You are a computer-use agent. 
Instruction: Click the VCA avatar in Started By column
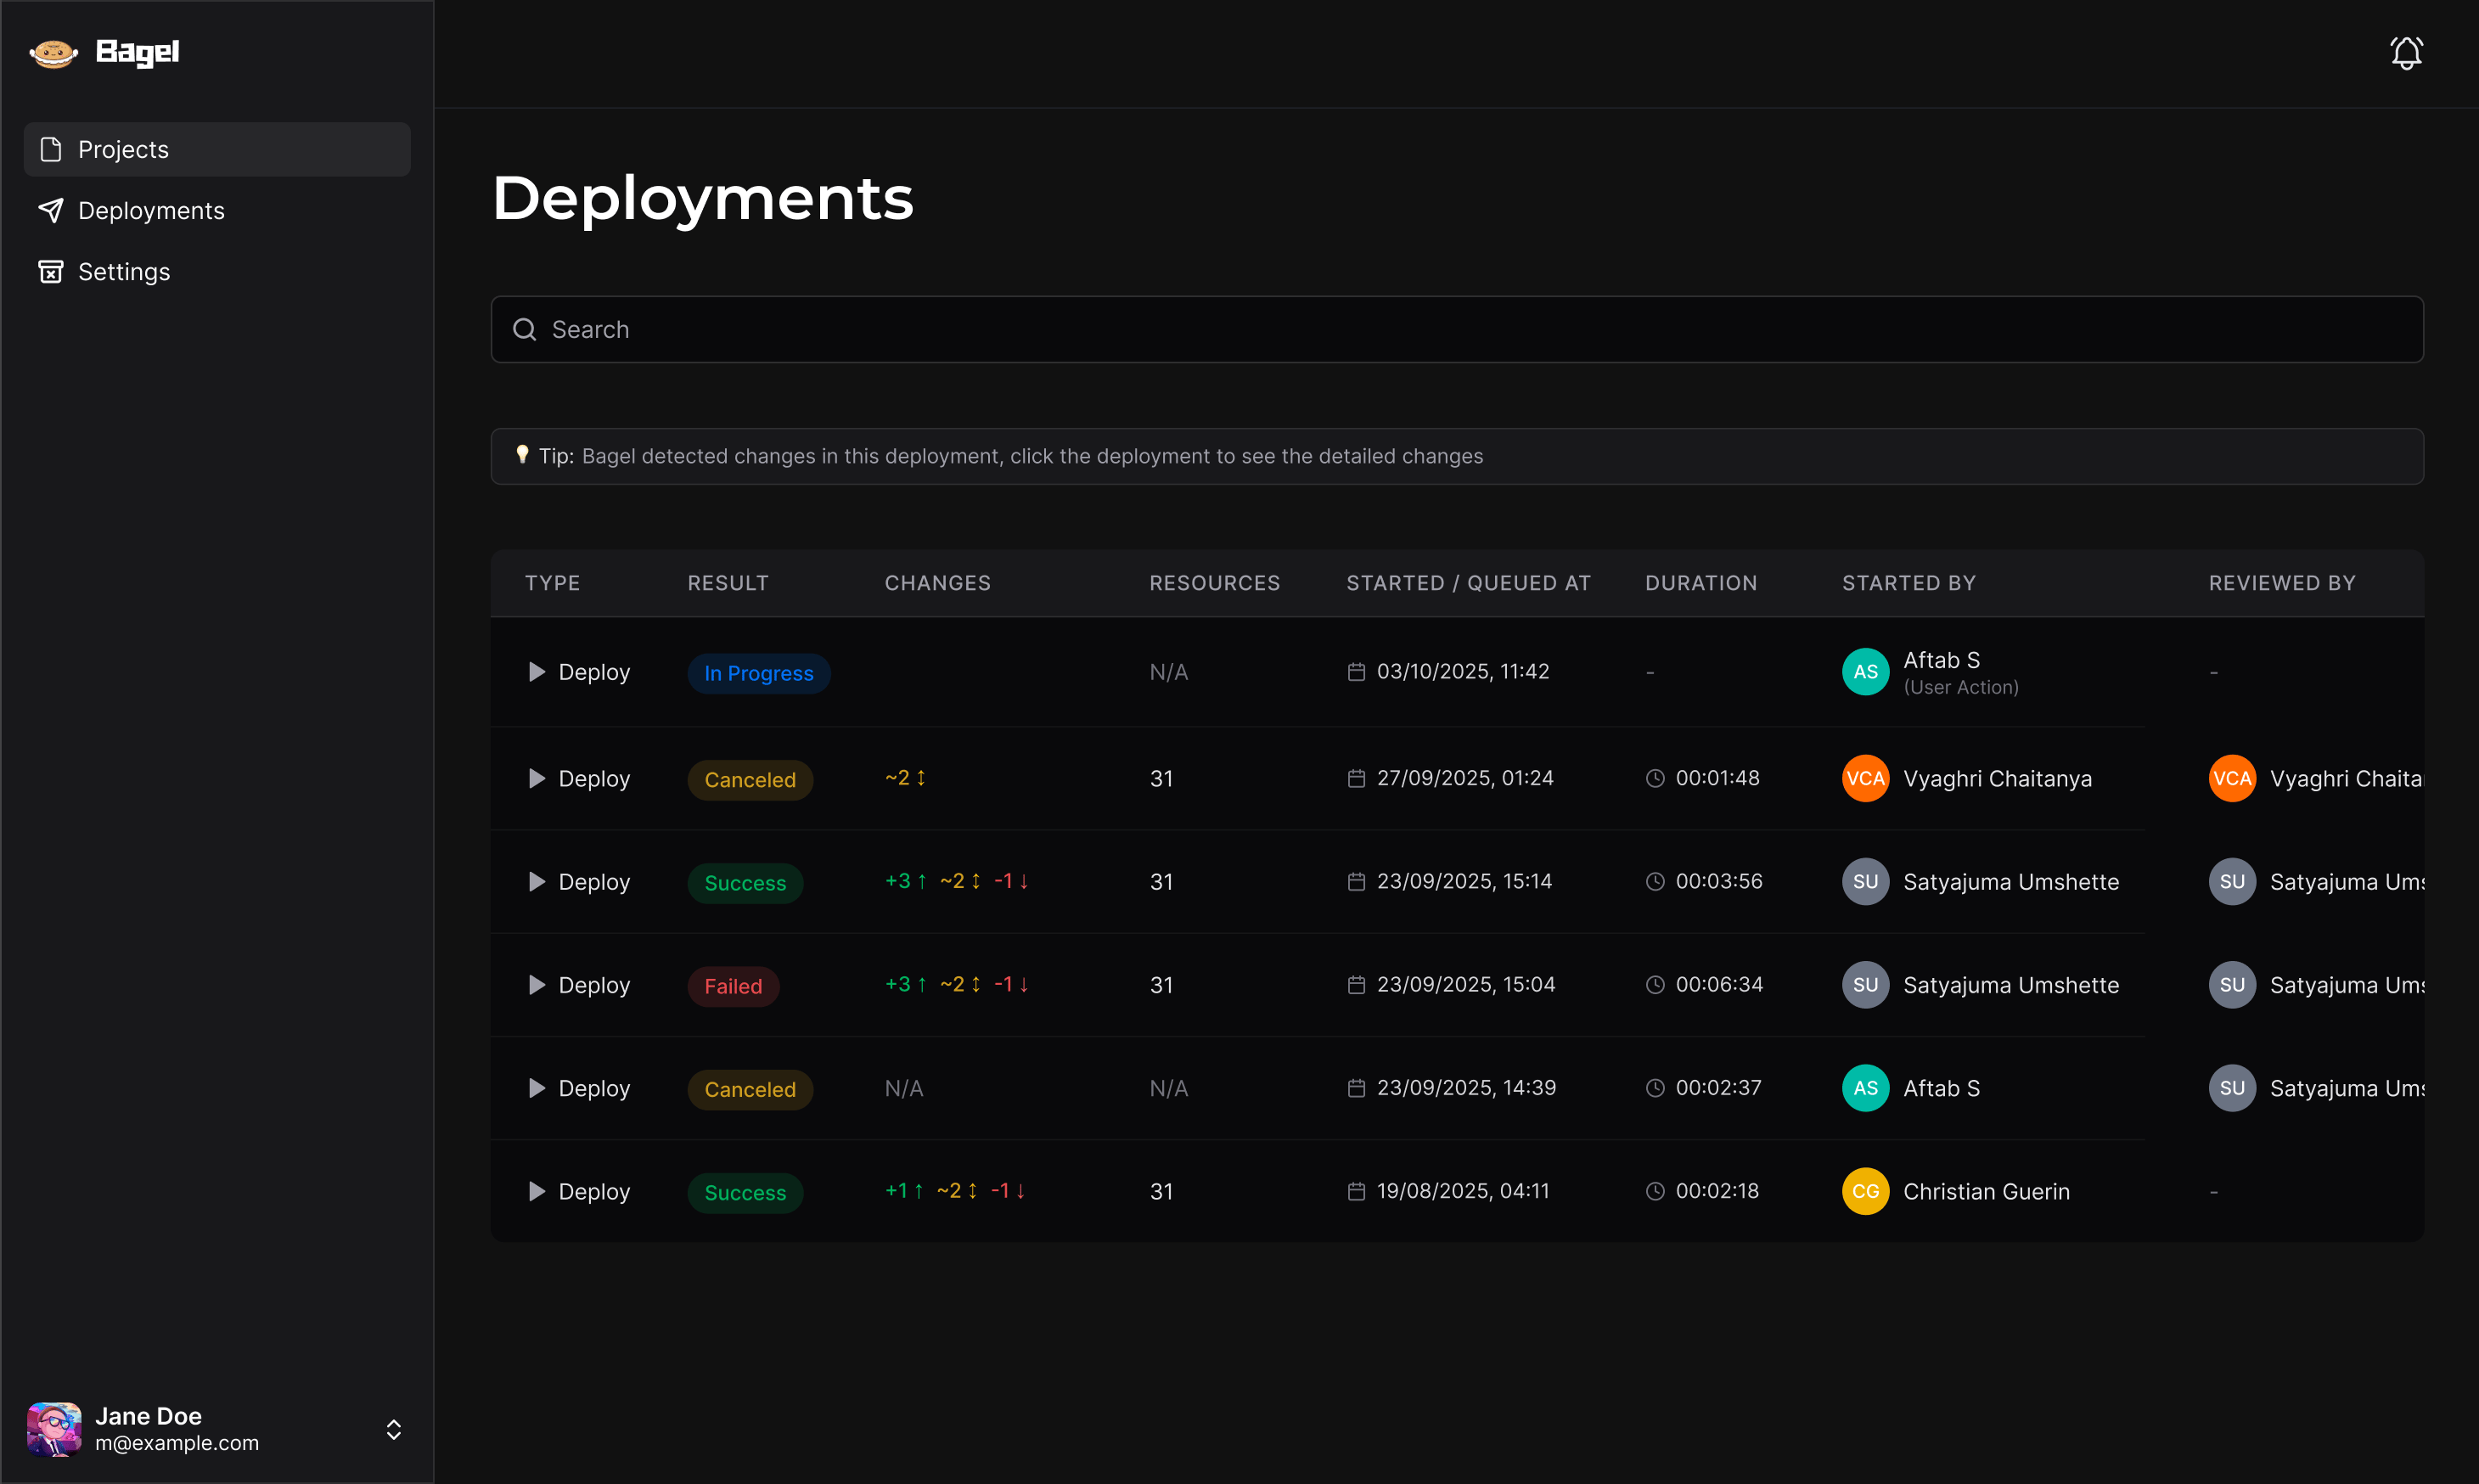[x=1865, y=778]
